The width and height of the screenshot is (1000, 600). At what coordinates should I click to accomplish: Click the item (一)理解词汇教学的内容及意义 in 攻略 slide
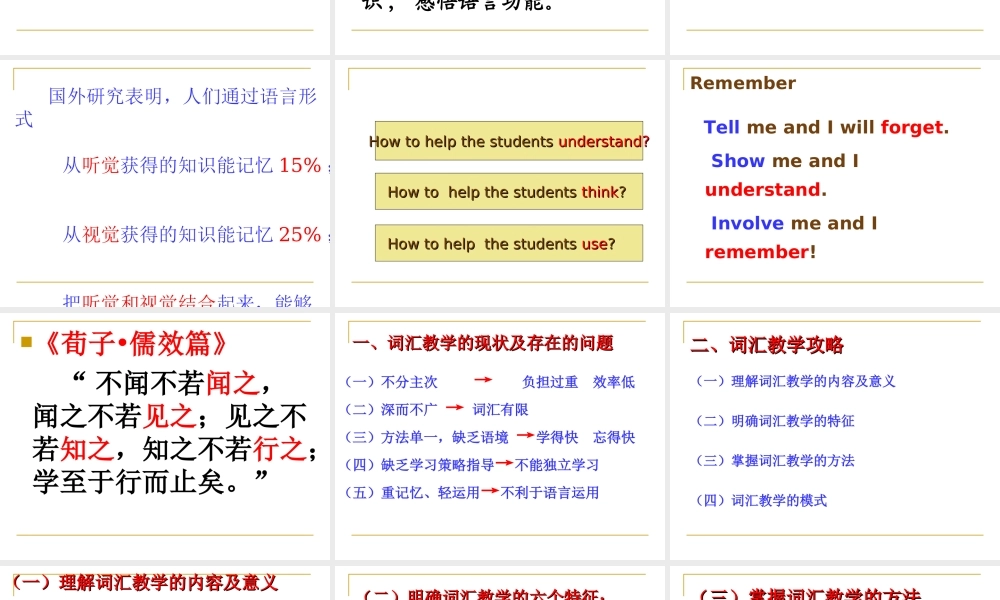(x=795, y=381)
